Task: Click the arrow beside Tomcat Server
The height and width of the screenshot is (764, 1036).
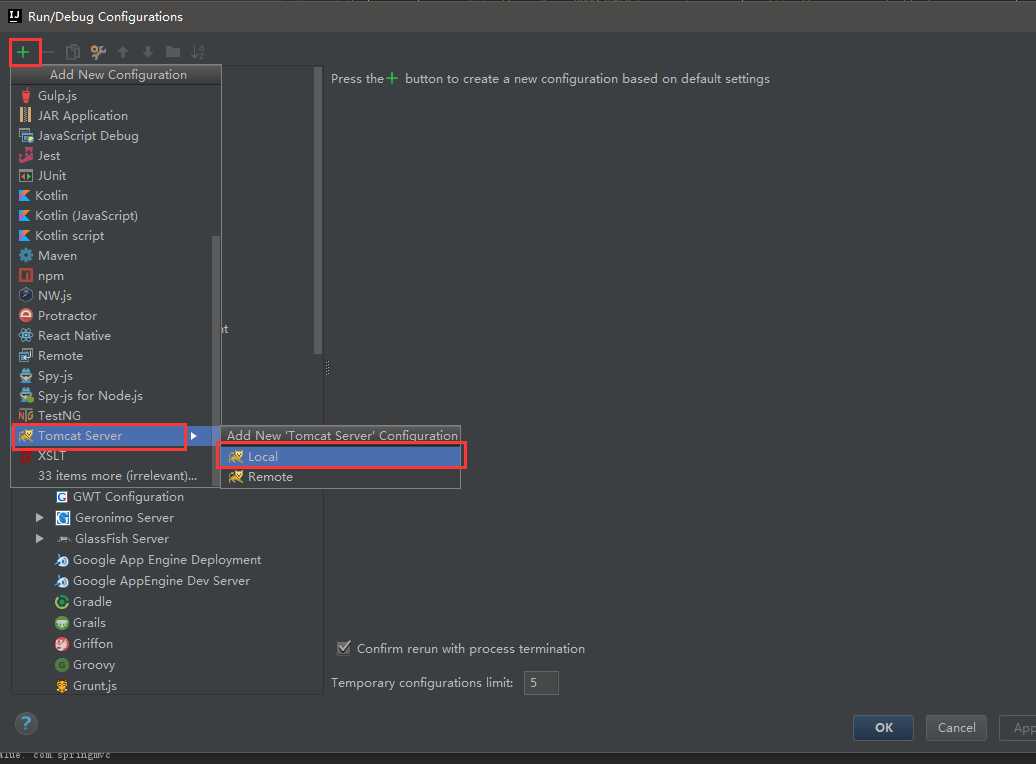Action: (x=194, y=436)
